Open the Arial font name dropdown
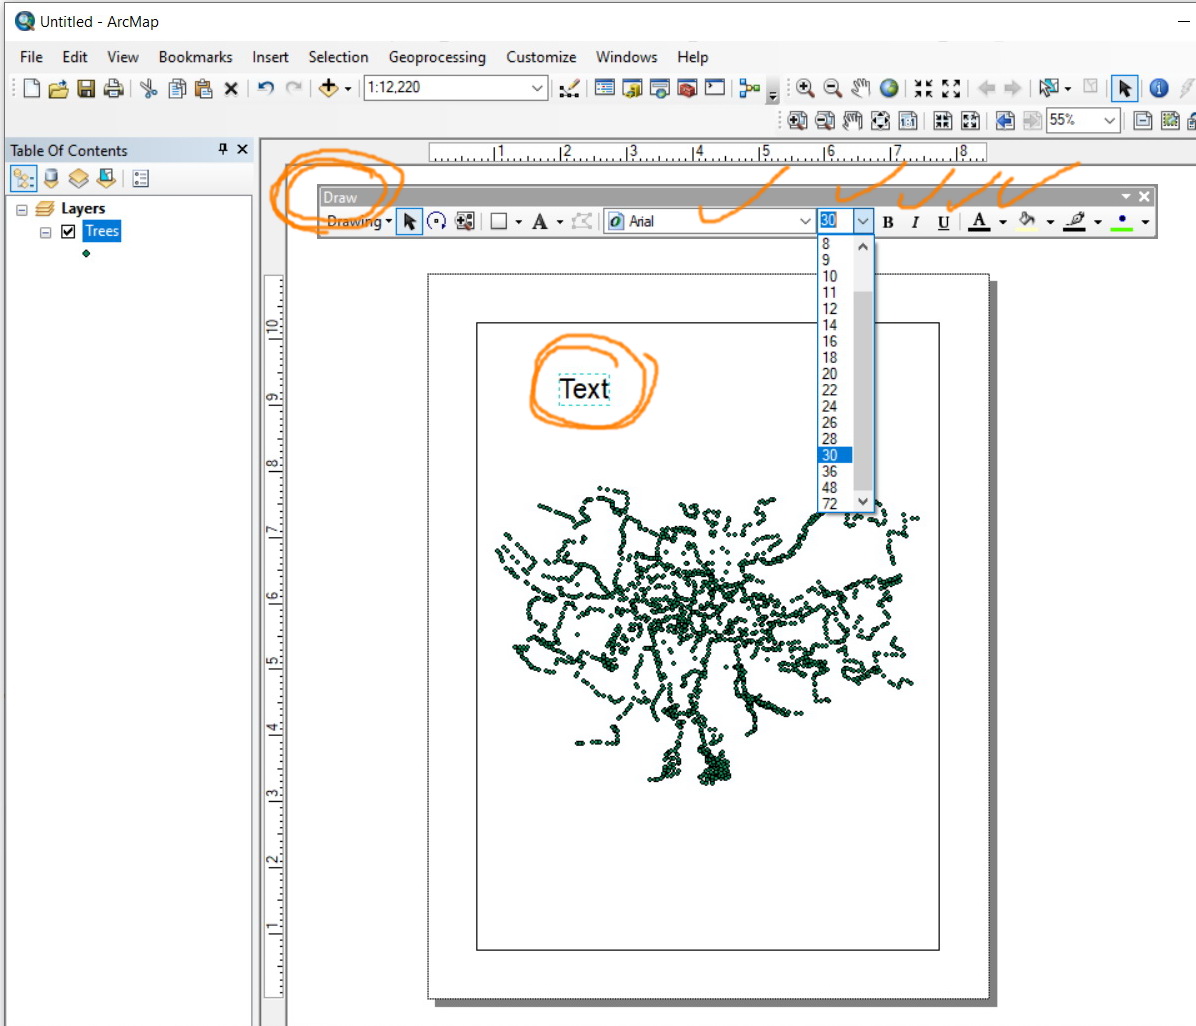1196x1026 pixels. (x=804, y=221)
